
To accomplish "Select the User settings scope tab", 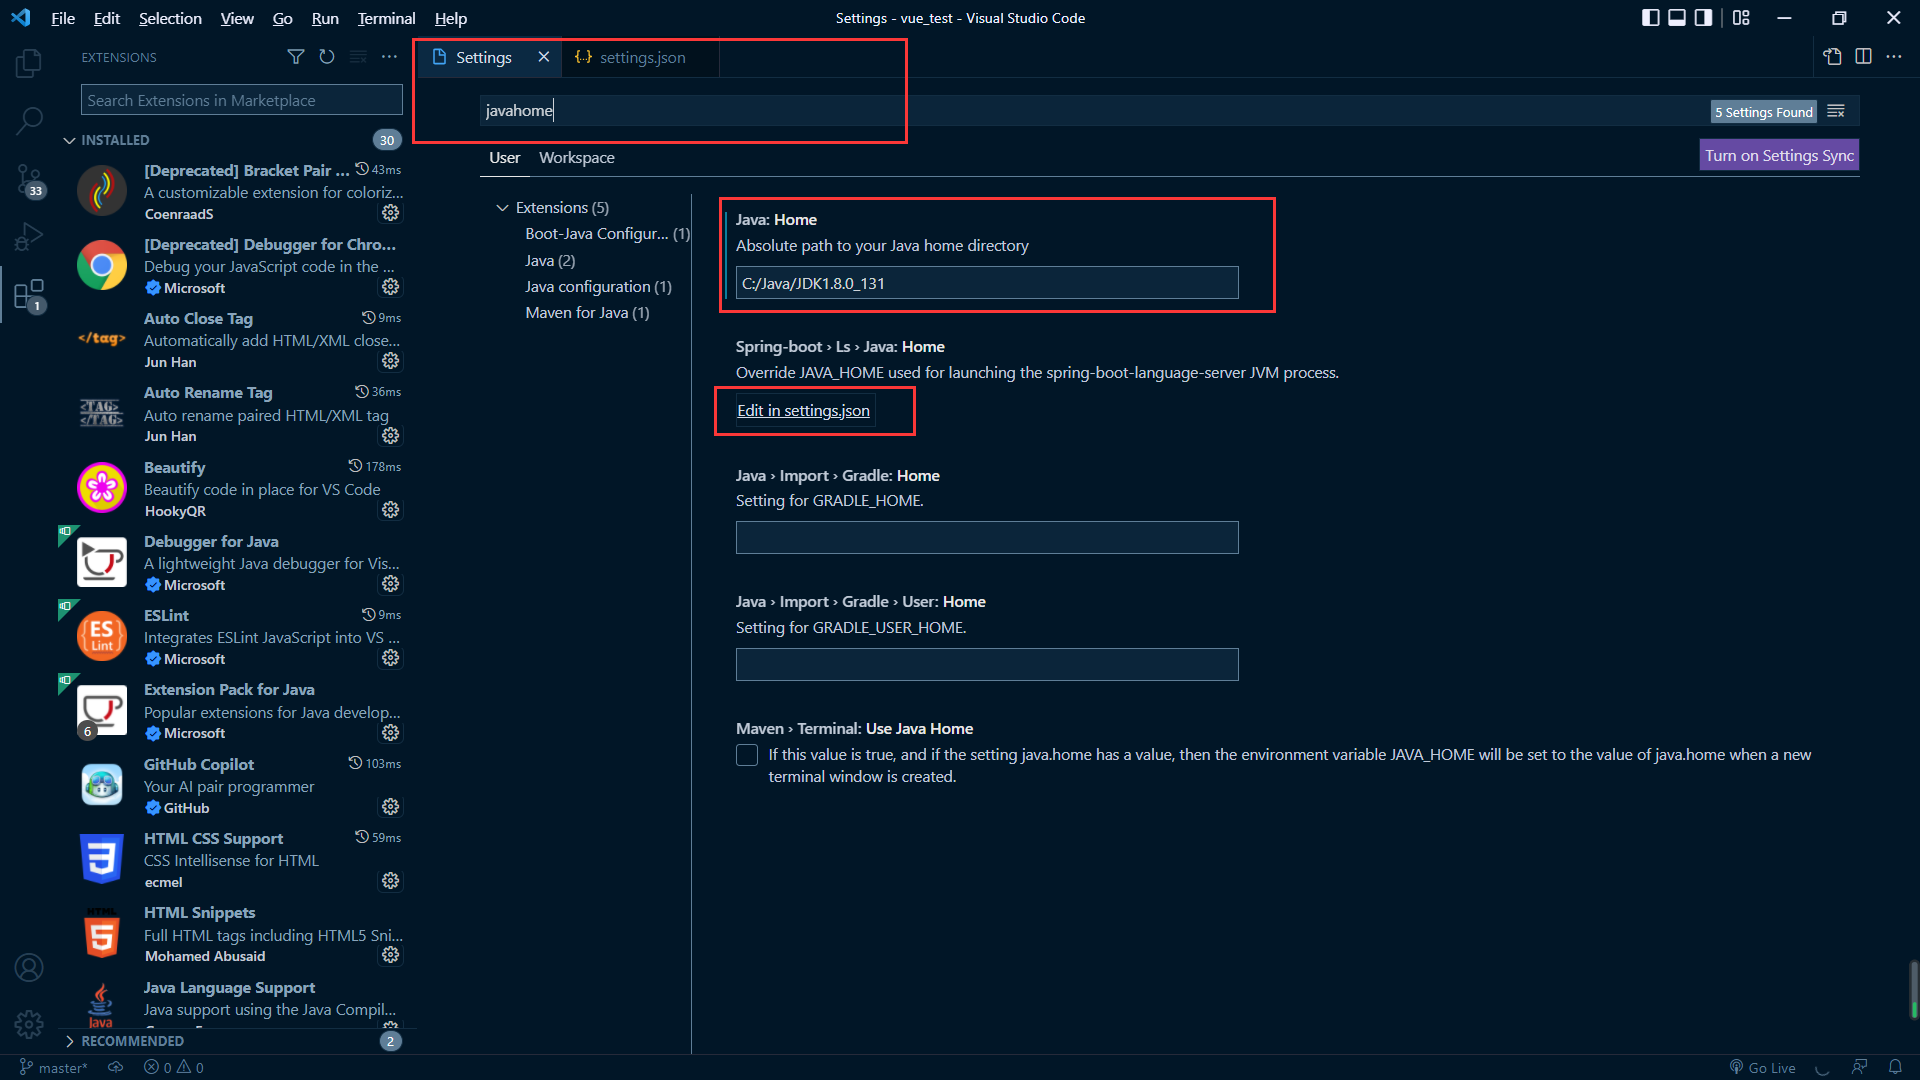I will point(504,158).
